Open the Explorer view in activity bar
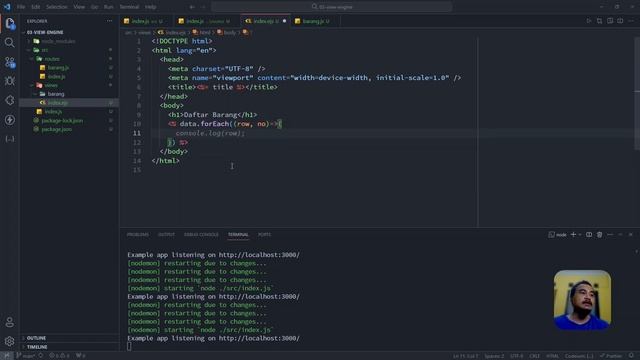Image resolution: width=640 pixels, height=360 pixels. coord(10,23)
